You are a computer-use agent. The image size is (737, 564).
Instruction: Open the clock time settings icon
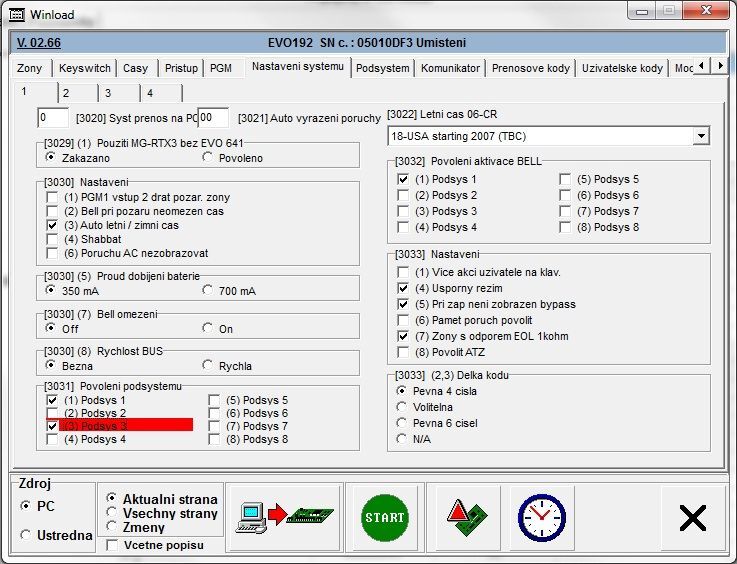(x=540, y=517)
